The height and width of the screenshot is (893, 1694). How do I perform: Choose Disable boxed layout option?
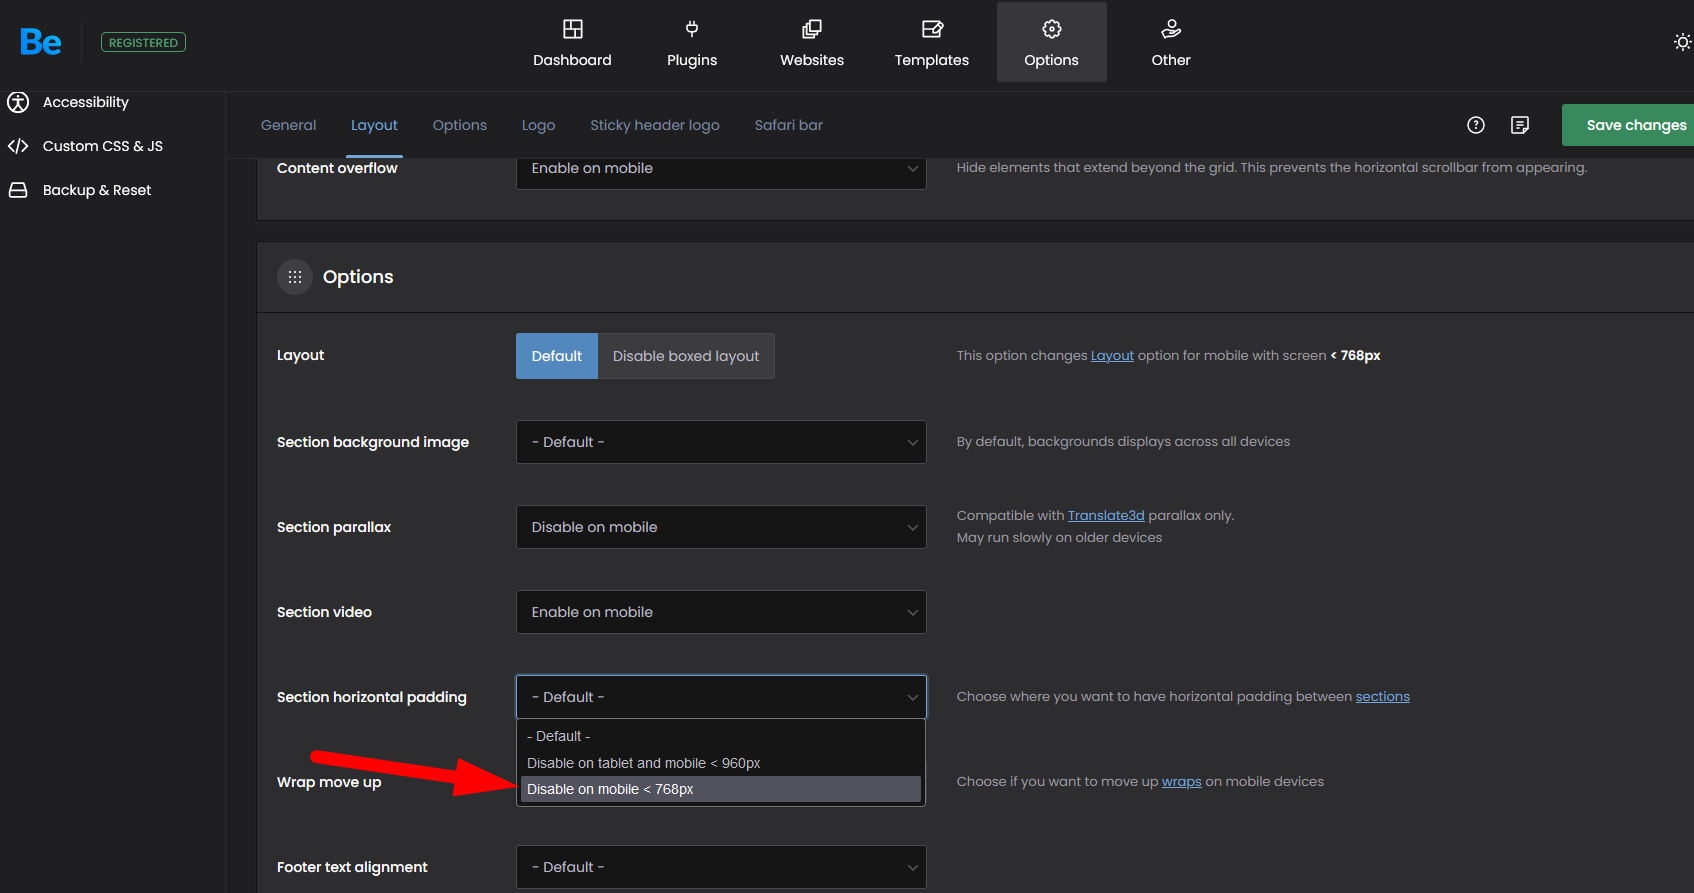(x=686, y=356)
